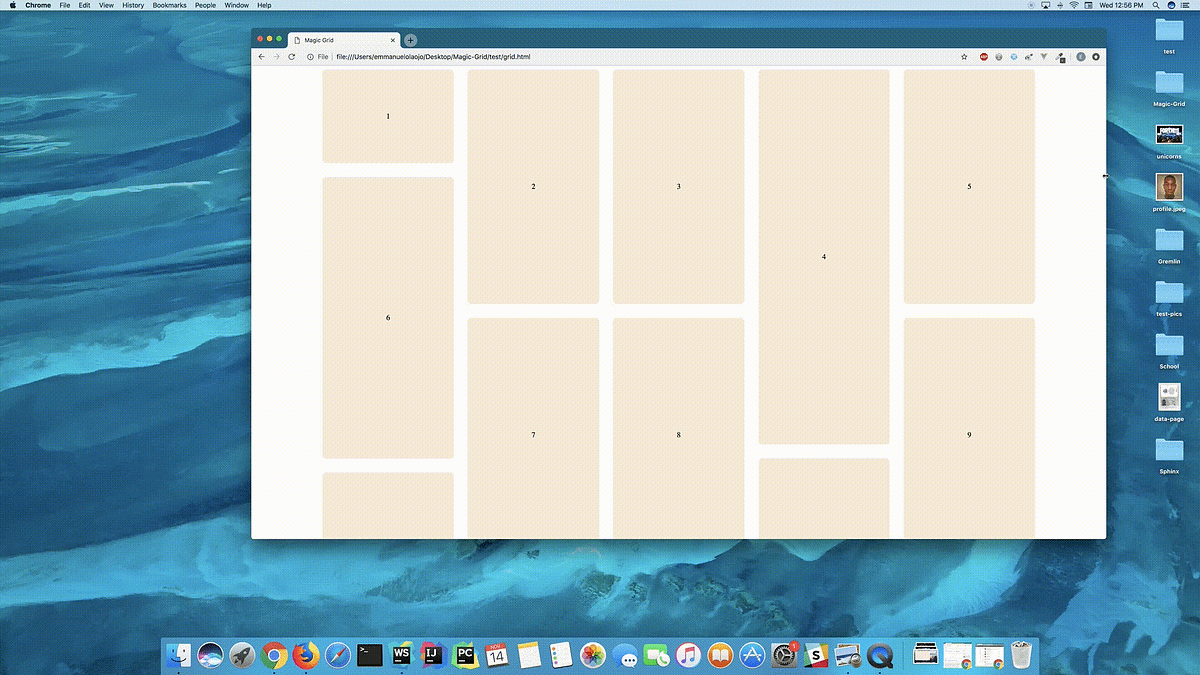
Task: Open the History menu
Action: point(132,5)
